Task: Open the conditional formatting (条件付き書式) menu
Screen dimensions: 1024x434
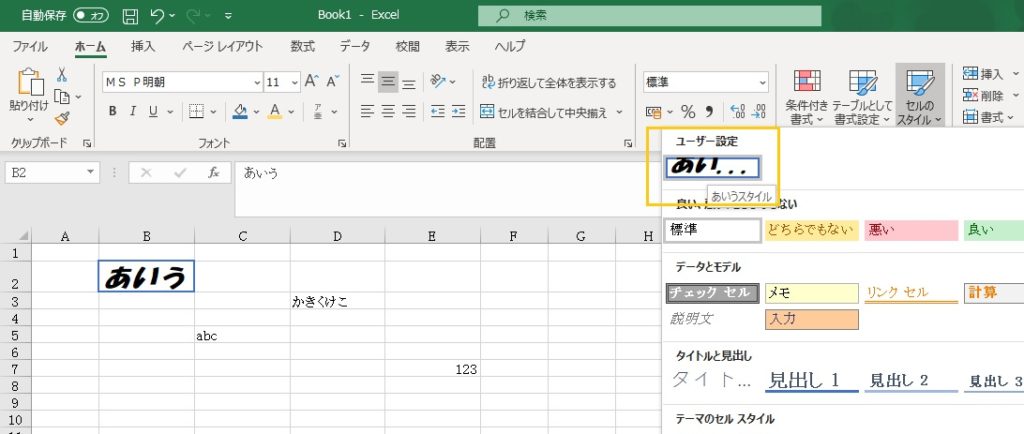Action: point(805,99)
